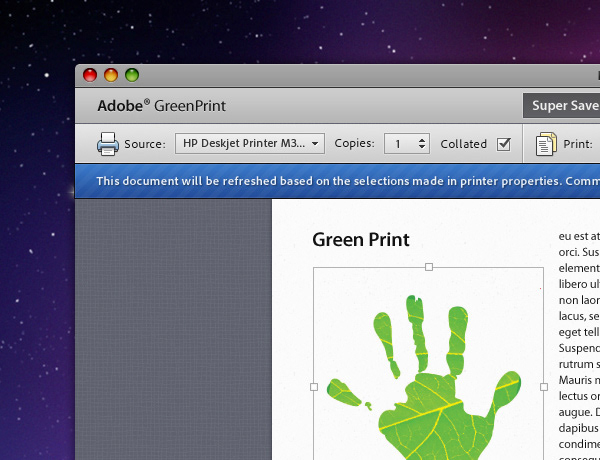Click the left middle handle of image frame
Image resolution: width=600 pixels, height=460 pixels.
point(314,387)
